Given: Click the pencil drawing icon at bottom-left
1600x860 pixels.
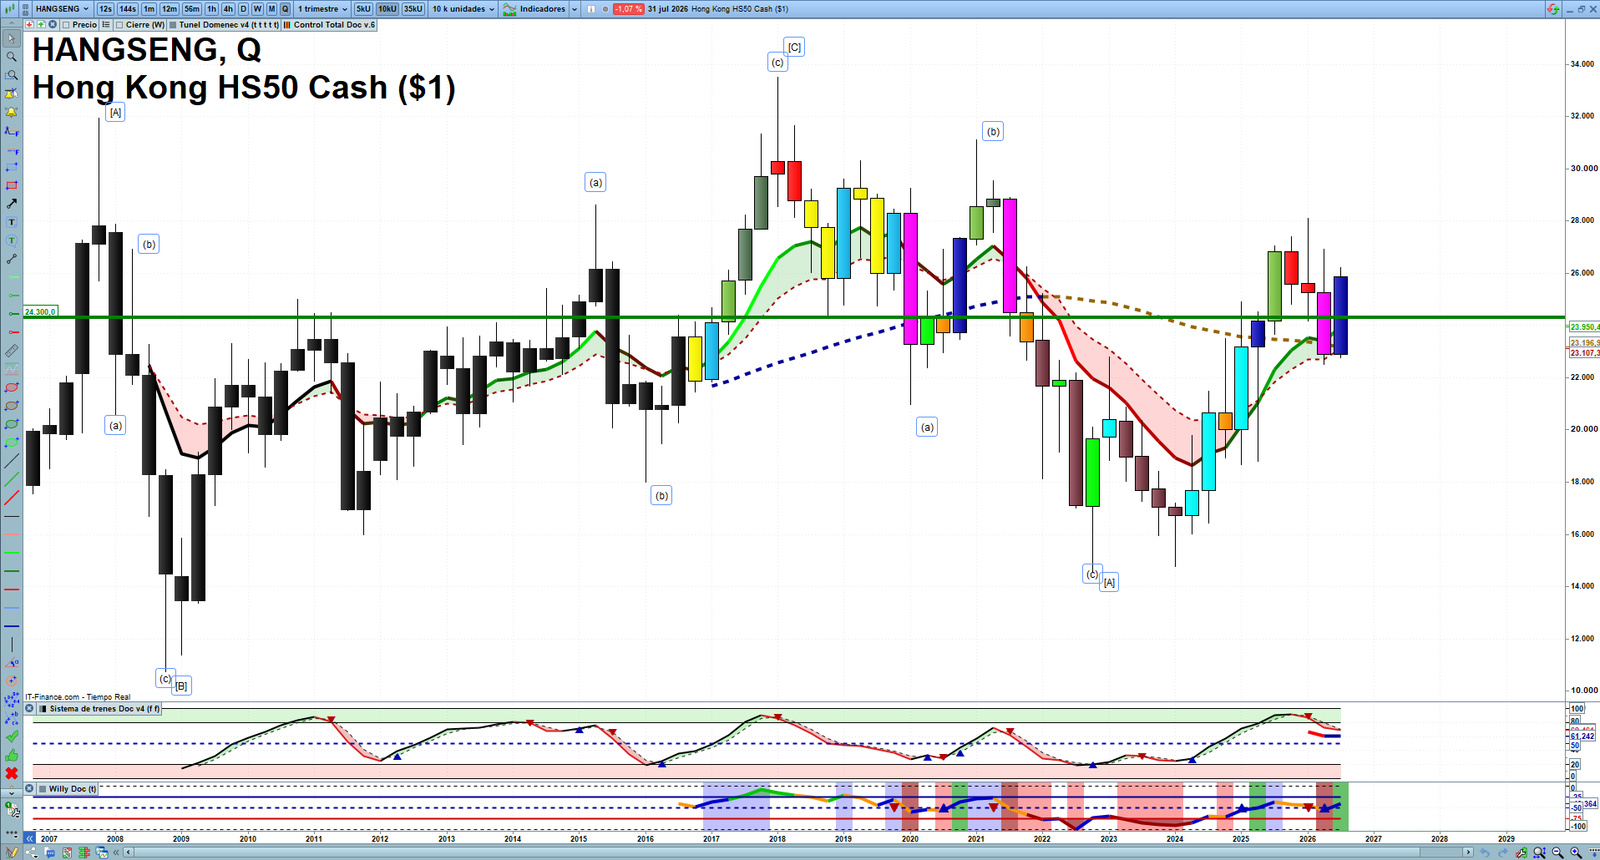Looking at the screenshot, I should [11, 853].
